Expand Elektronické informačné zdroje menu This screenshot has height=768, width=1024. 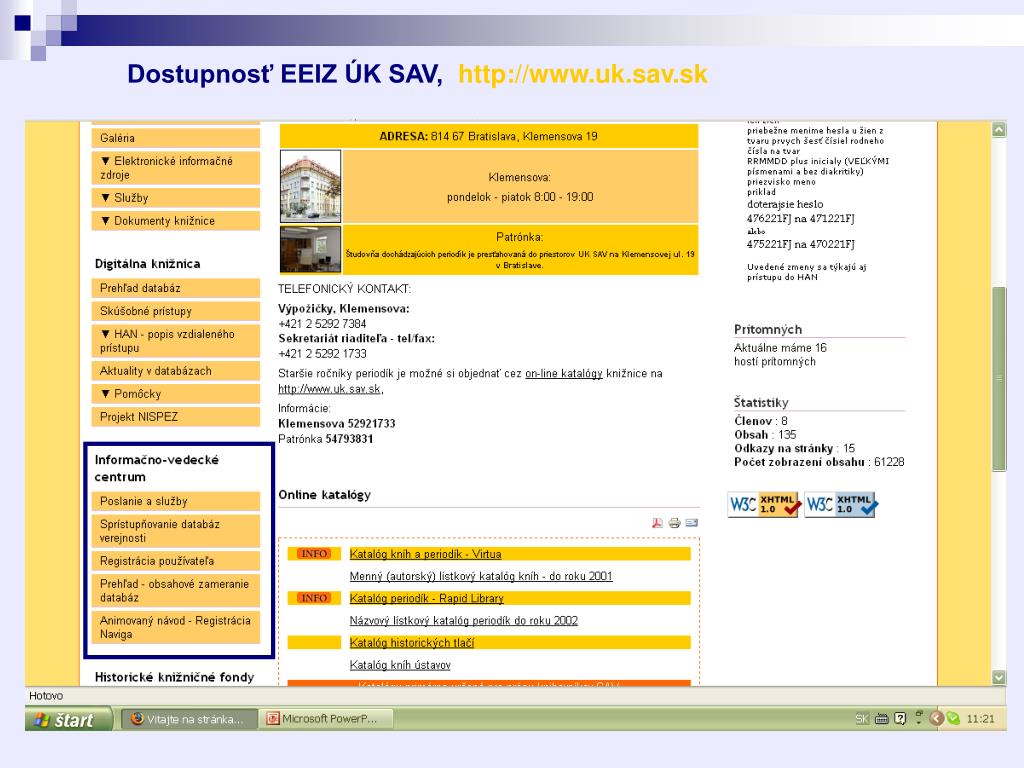(x=176, y=168)
